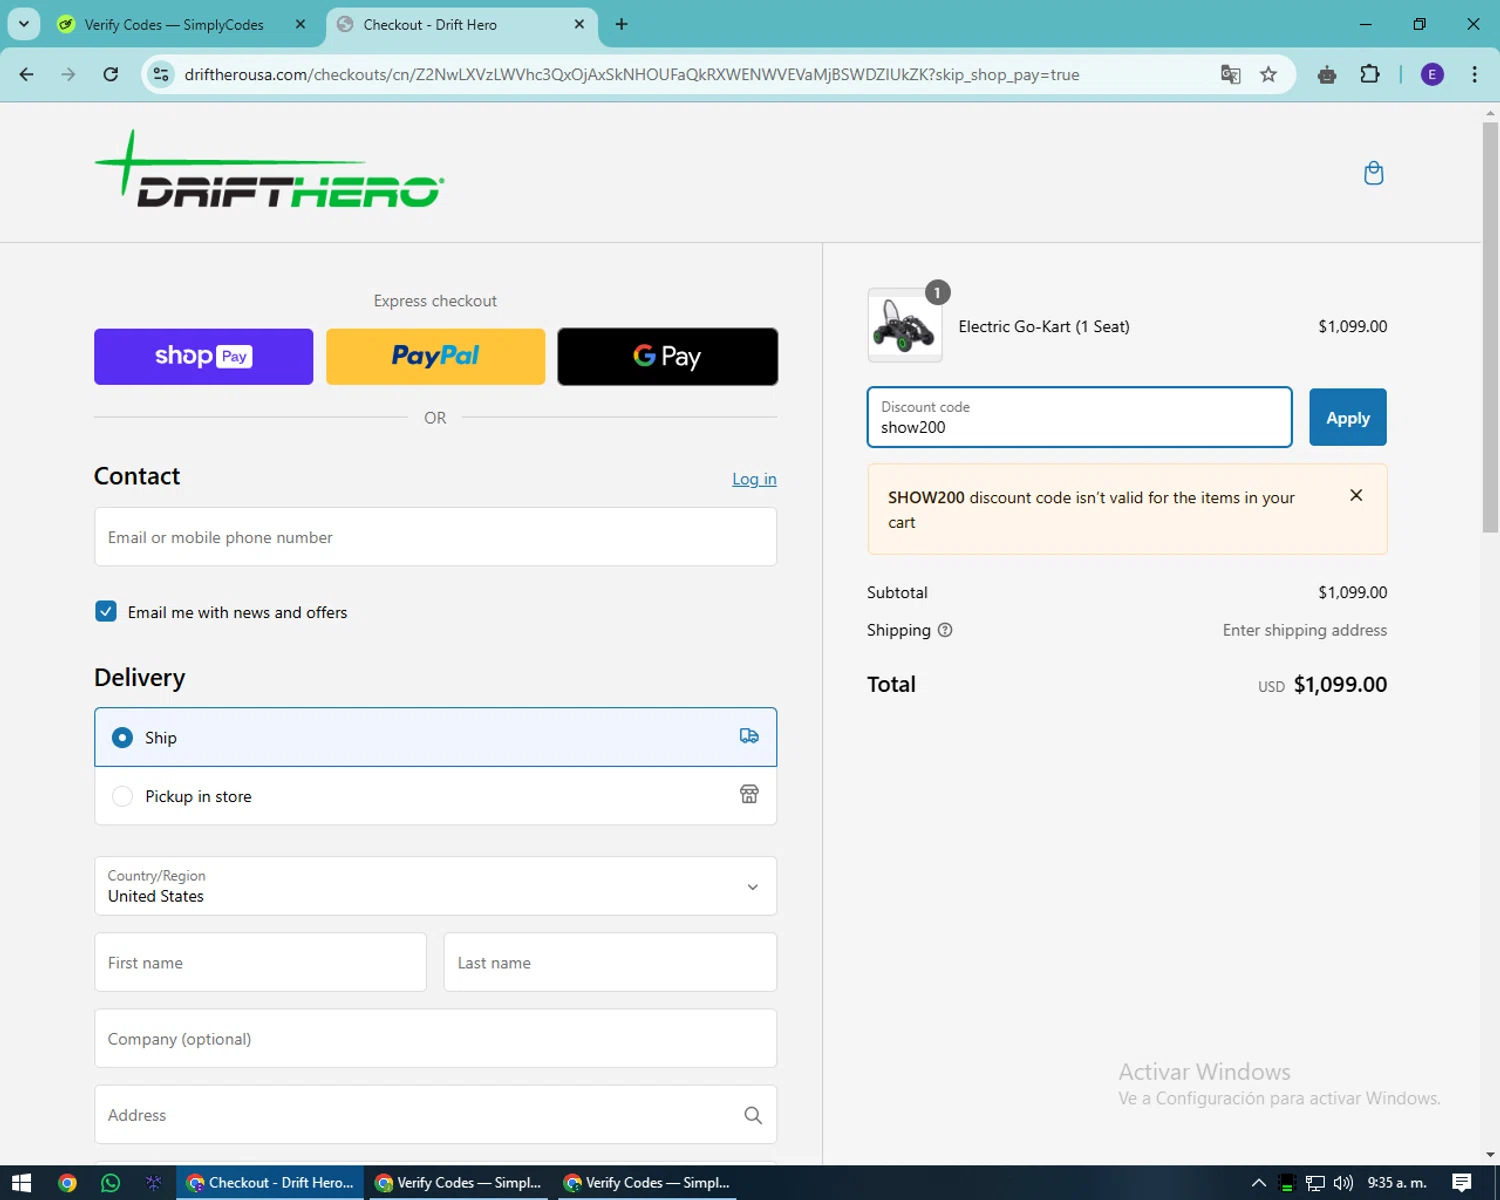Image resolution: width=1500 pixels, height=1200 pixels.
Task: Open the first Verify Codes taskbar window
Action: click(458, 1183)
